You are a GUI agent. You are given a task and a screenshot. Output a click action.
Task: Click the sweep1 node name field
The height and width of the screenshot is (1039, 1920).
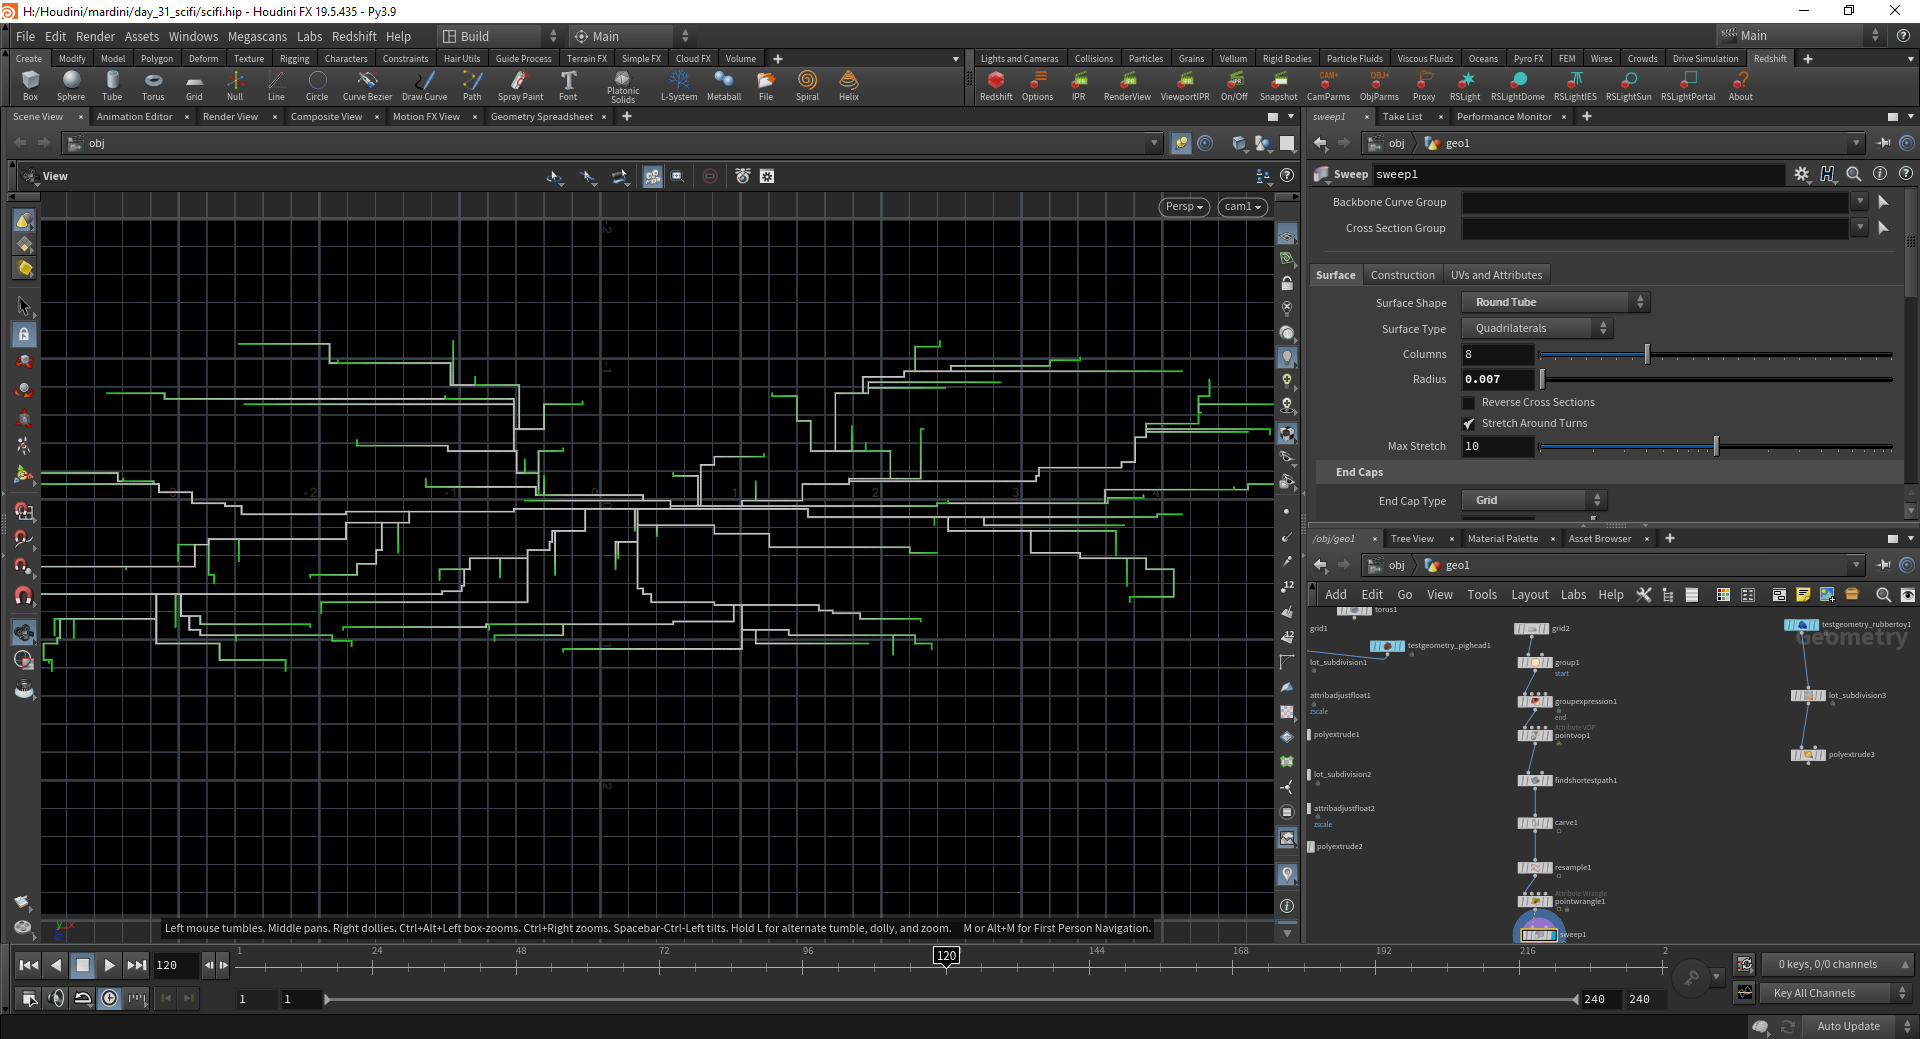tap(1578, 174)
